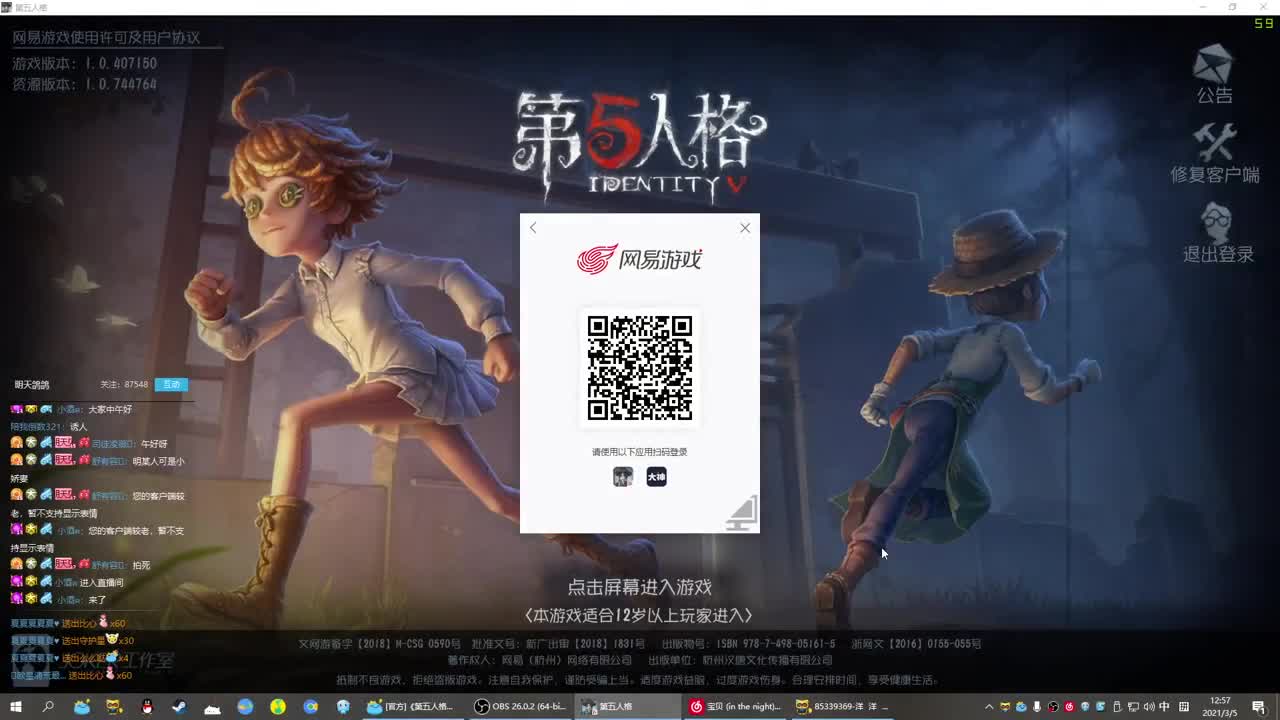Image resolution: width=1280 pixels, height=720 pixels.
Task: Open 网易游戏使用许可及用户协议 link
Action: (106, 38)
